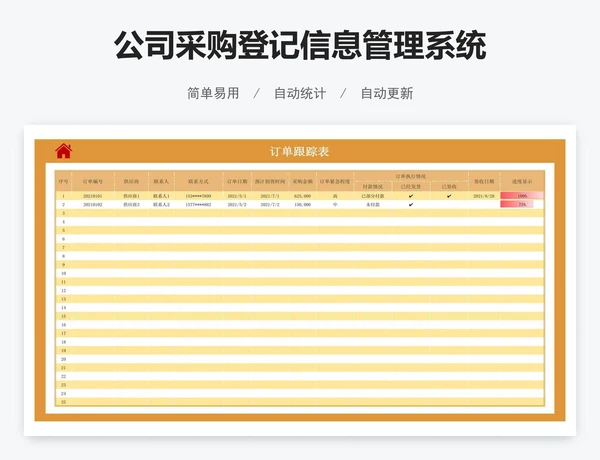Select the 联系人2 cell
Viewport: 600px width, 460px height.
pyautogui.click(x=161, y=204)
